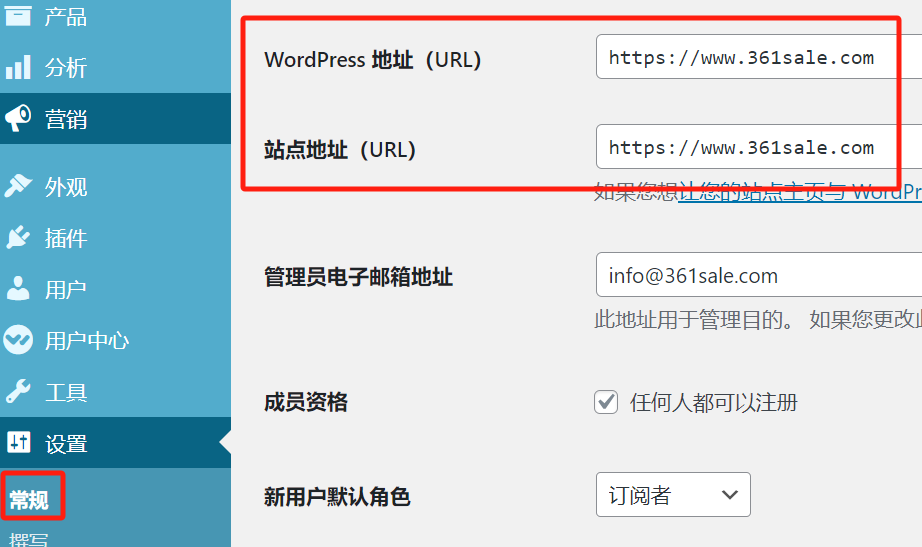Click the 新用户默认角色 label
This screenshot has height=547, width=922.
tap(336, 496)
